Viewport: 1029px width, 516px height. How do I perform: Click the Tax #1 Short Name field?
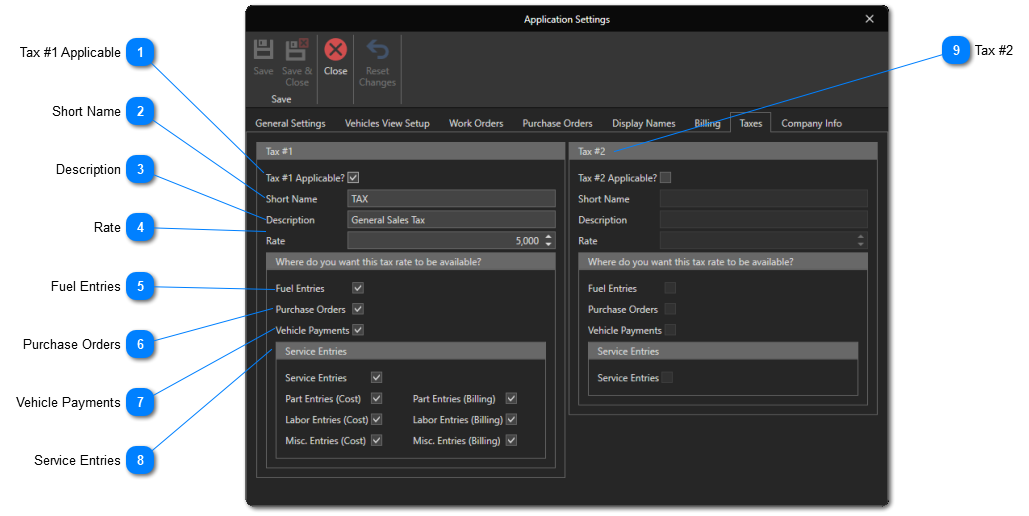point(451,199)
